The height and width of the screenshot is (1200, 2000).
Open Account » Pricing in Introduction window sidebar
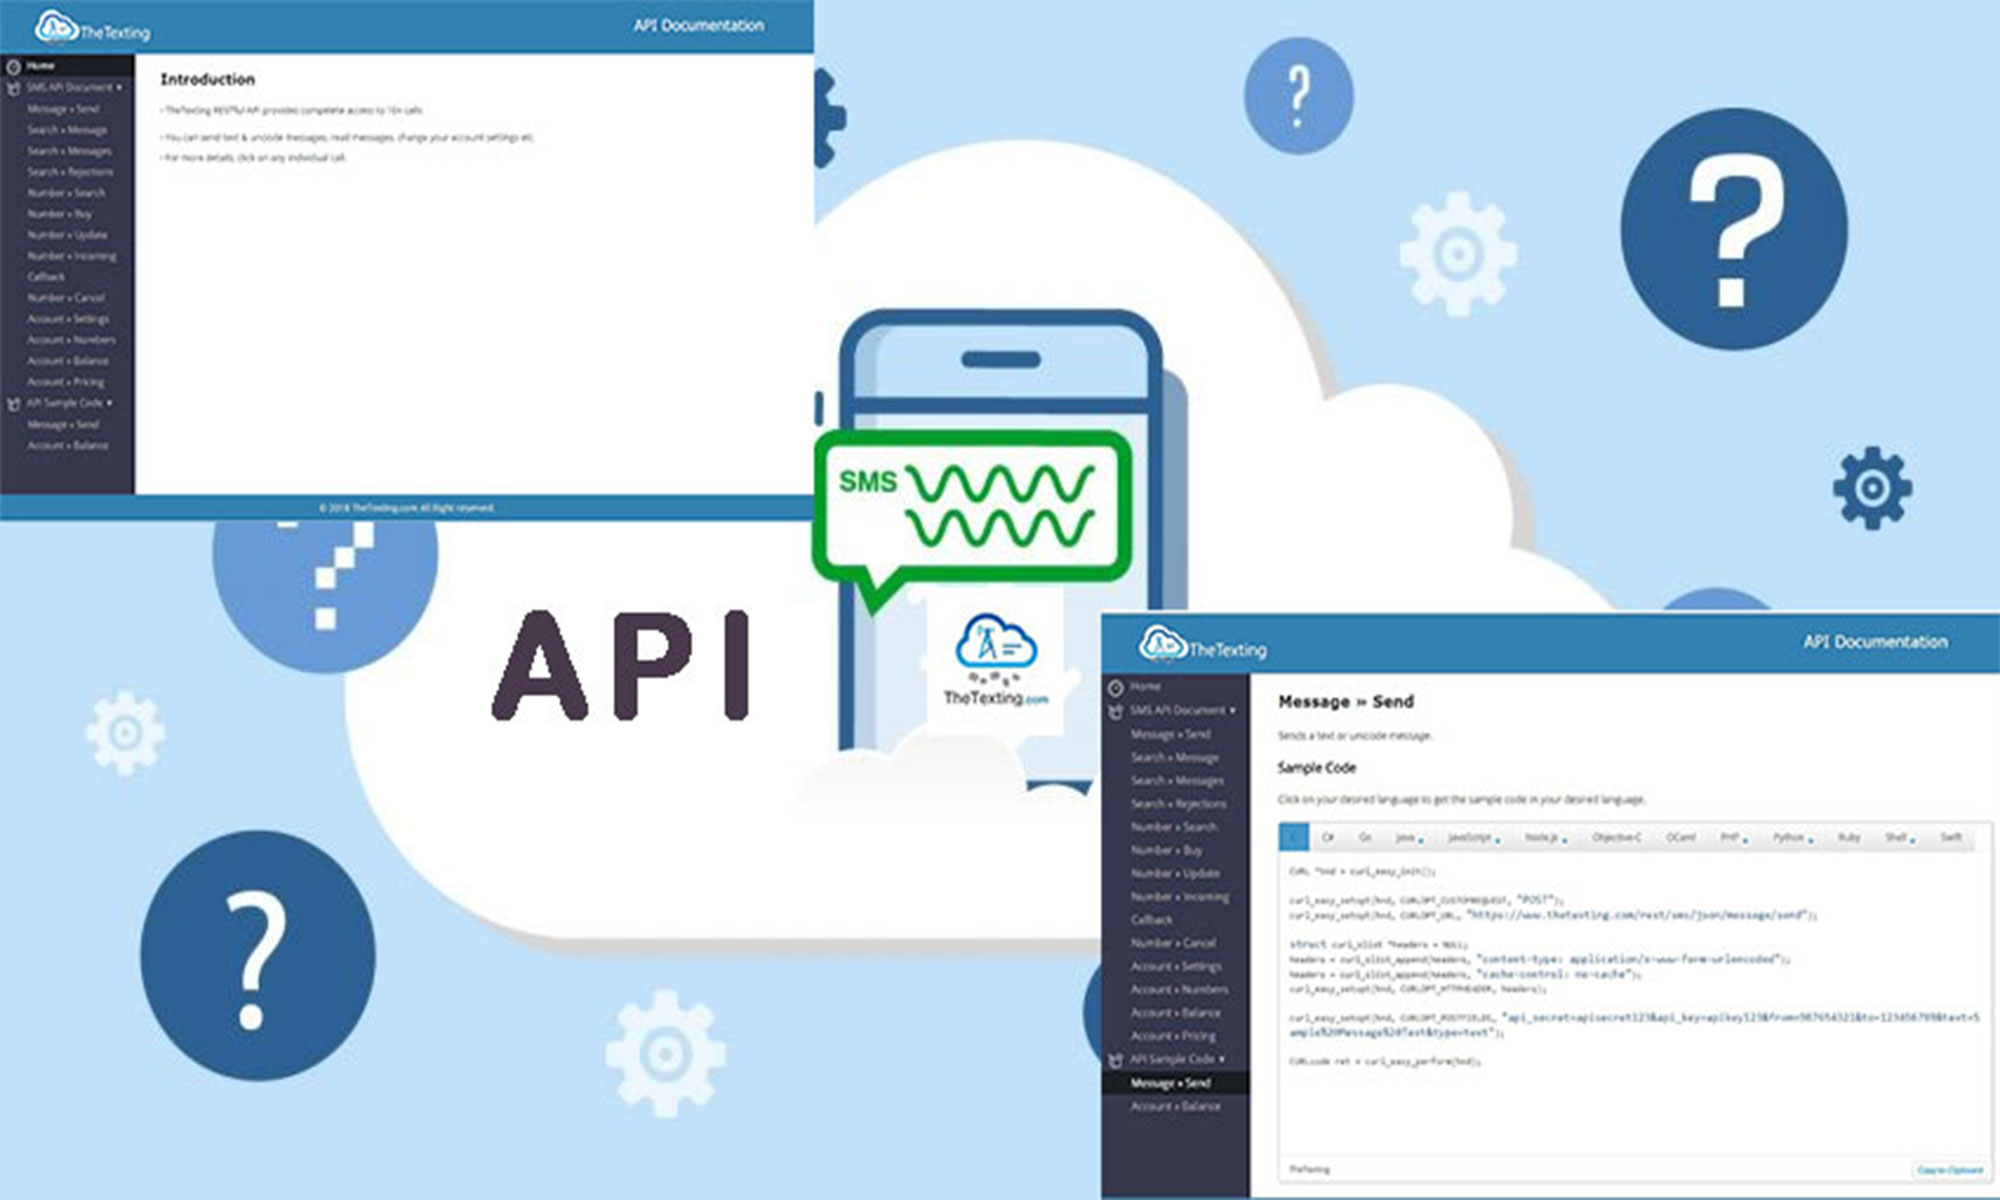coord(65,382)
